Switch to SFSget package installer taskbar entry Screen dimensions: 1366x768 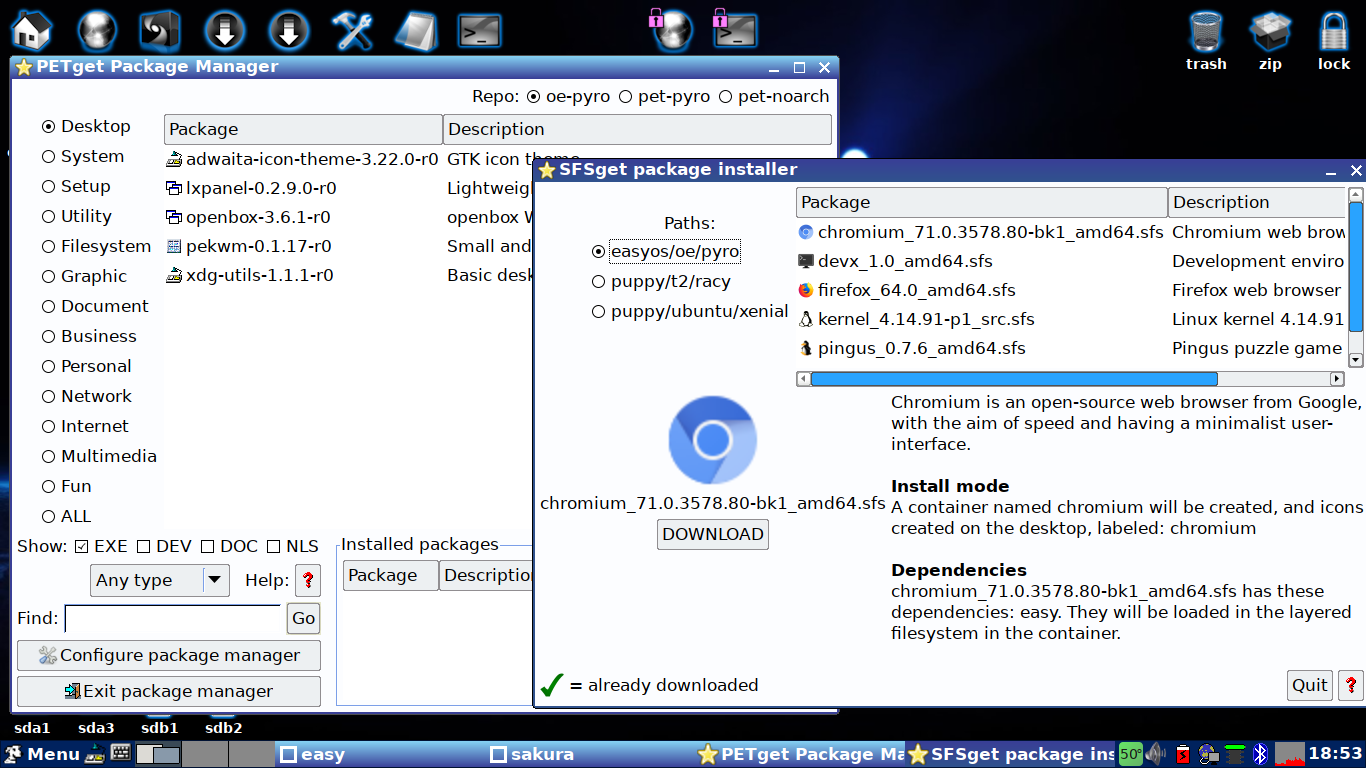(x=1010, y=754)
